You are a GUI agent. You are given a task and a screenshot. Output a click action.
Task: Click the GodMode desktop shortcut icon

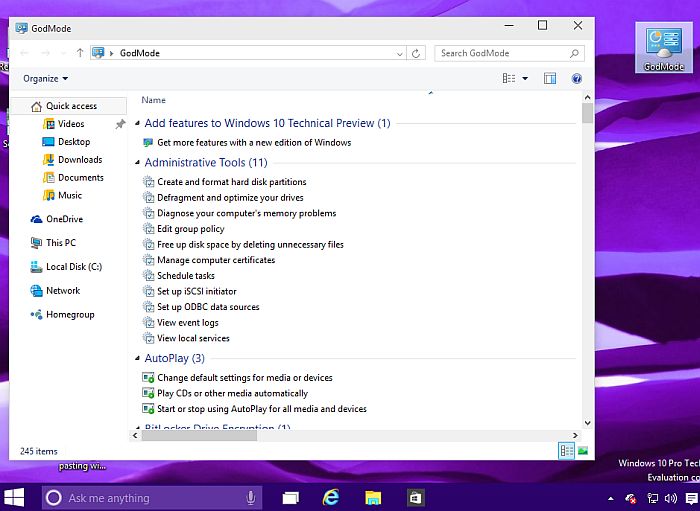[x=664, y=47]
